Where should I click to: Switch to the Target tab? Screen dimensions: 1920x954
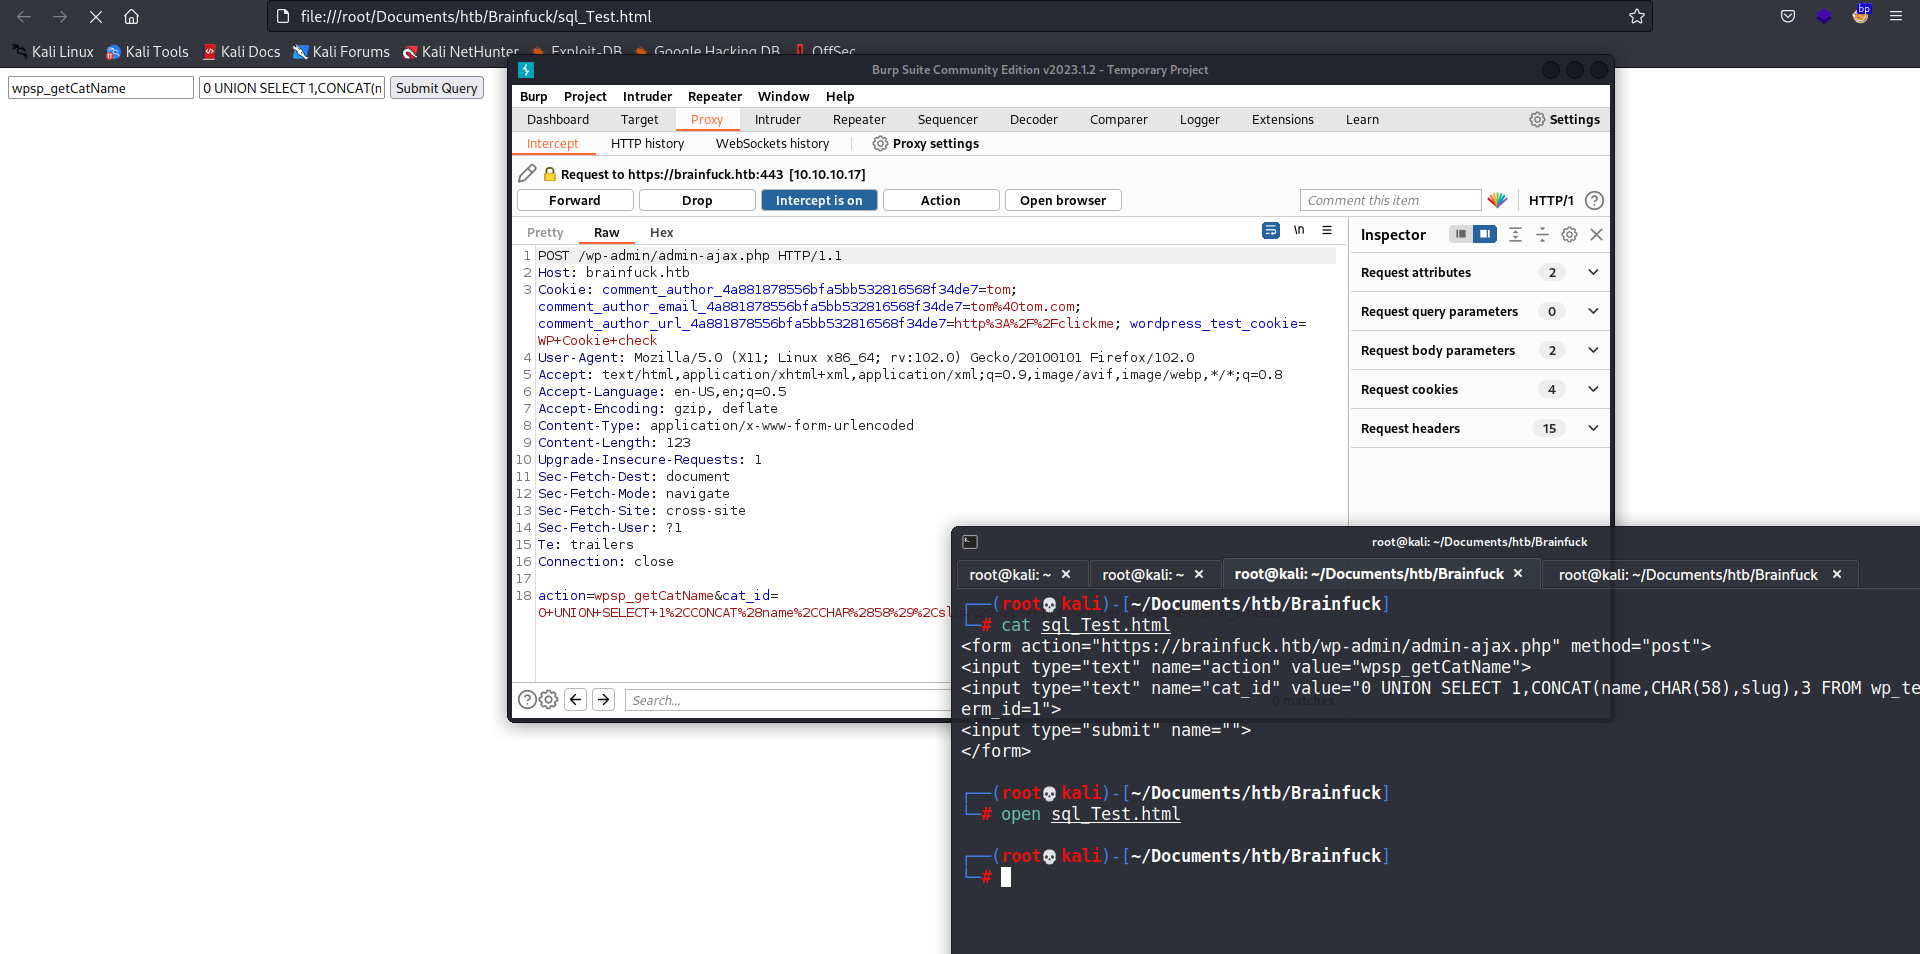(639, 119)
